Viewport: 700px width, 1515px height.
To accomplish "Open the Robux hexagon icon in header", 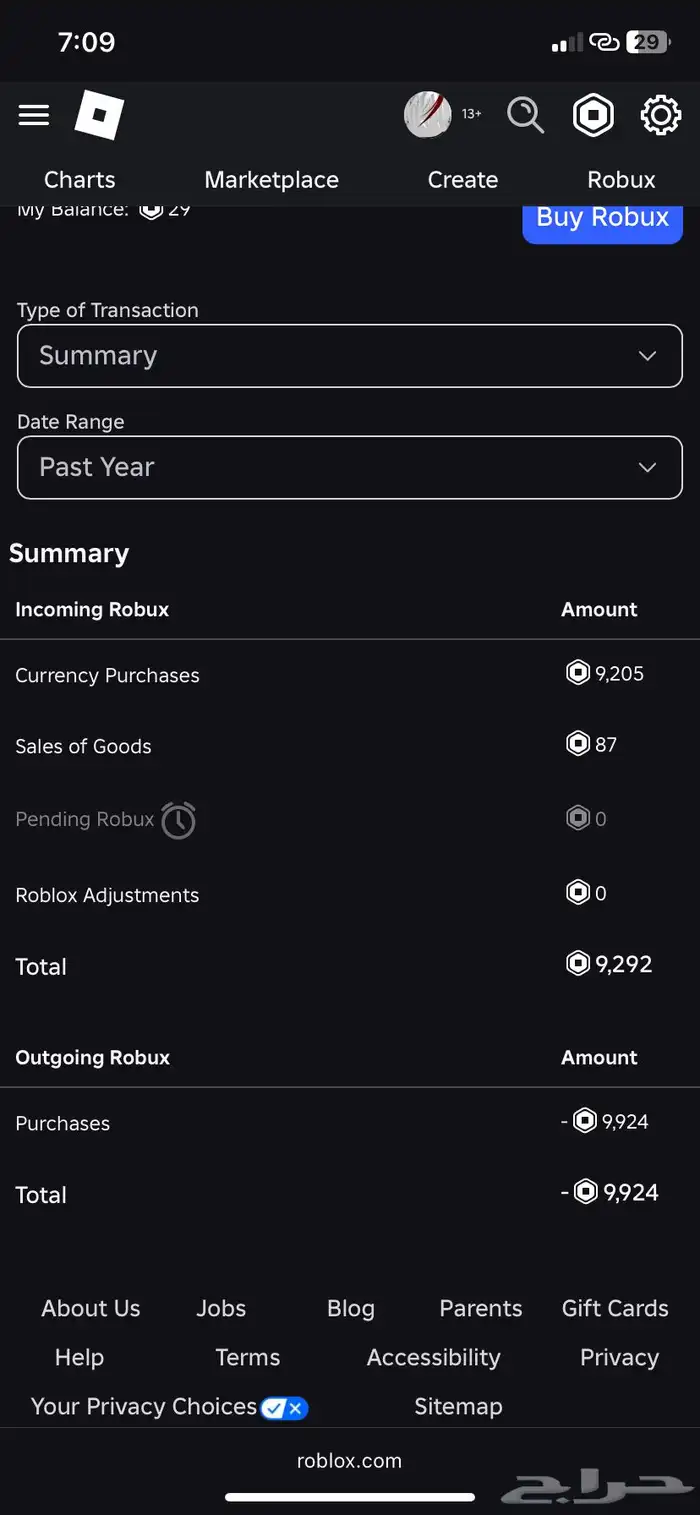I will pyautogui.click(x=593, y=116).
